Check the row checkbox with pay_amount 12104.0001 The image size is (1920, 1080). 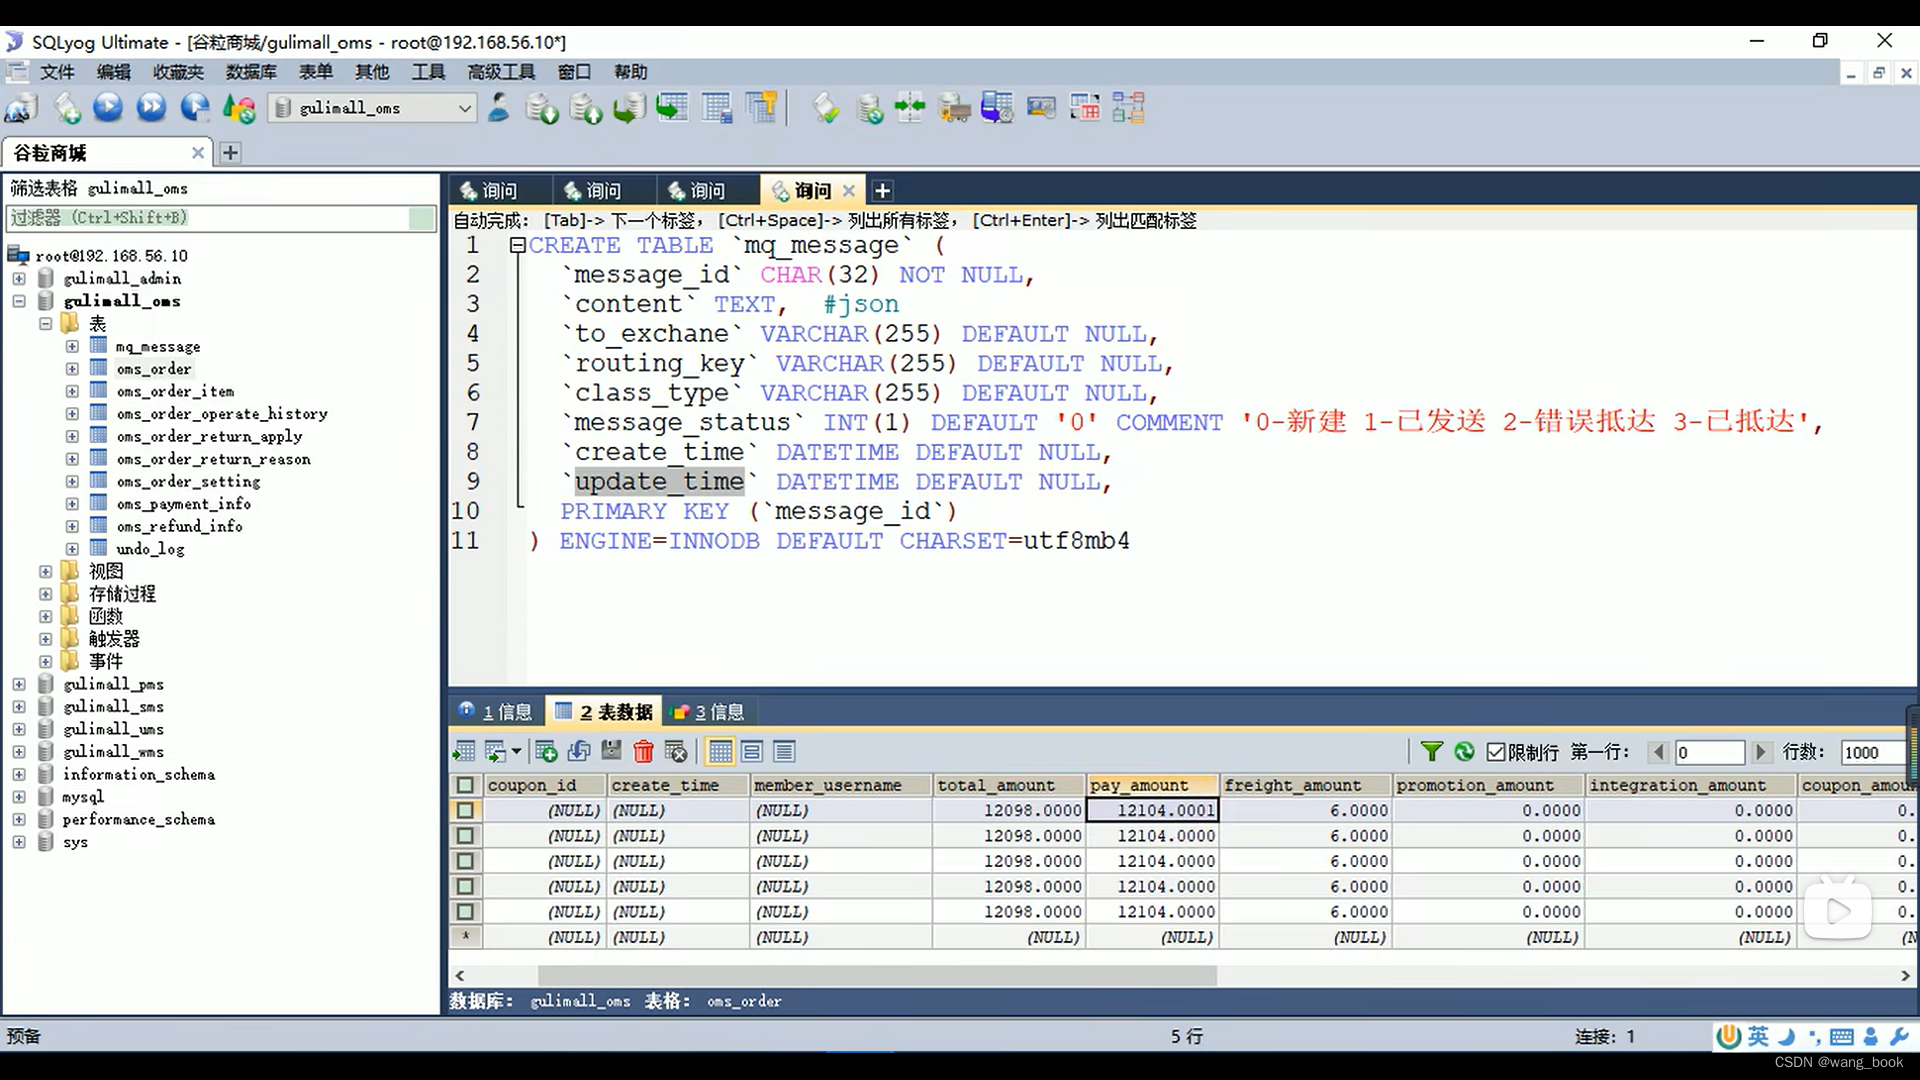(x=465, y=810)
